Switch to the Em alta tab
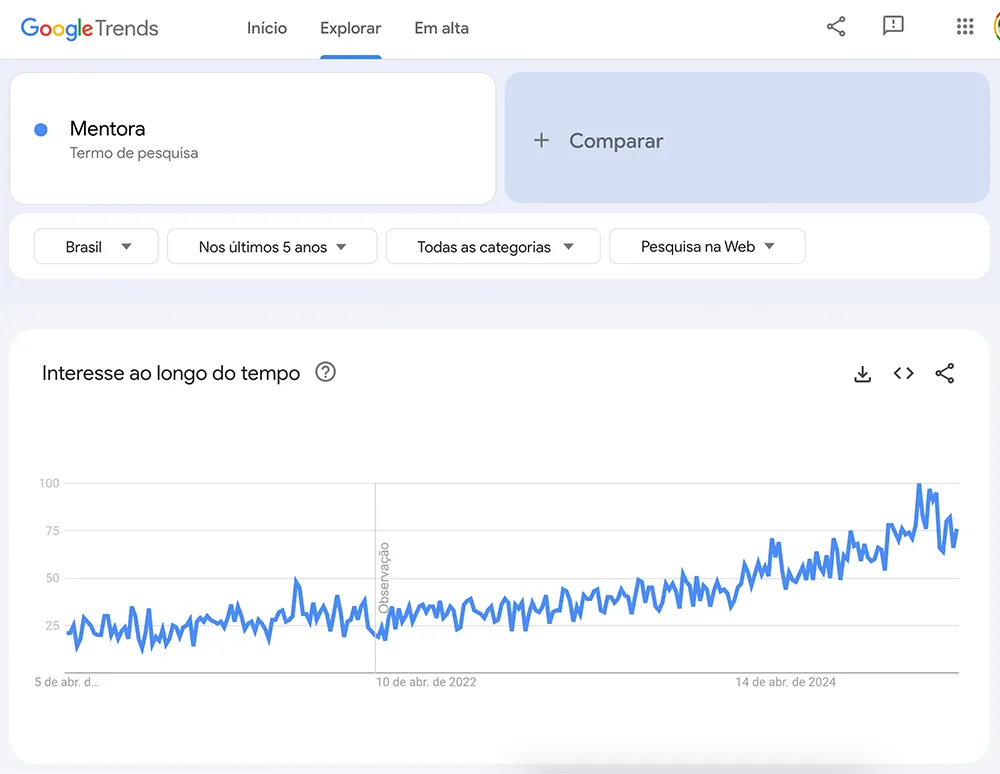Screen dimensions: 1000x774 (441, 28)
